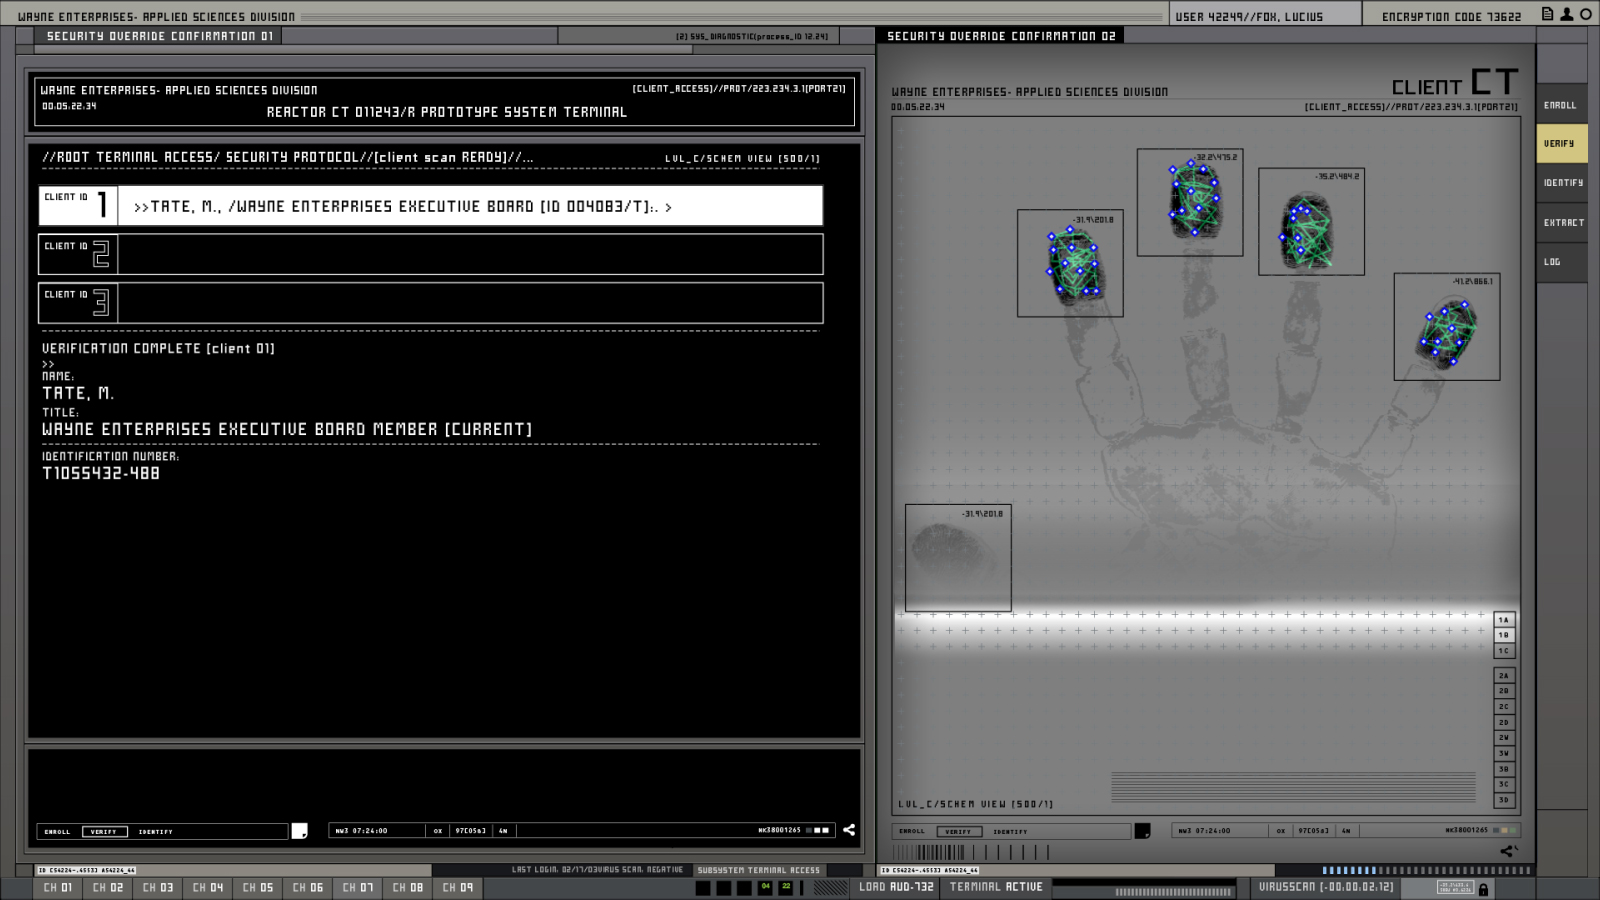
Task: Switch to Security Override Confirmation 01 tab
Action: click(159, 36)
